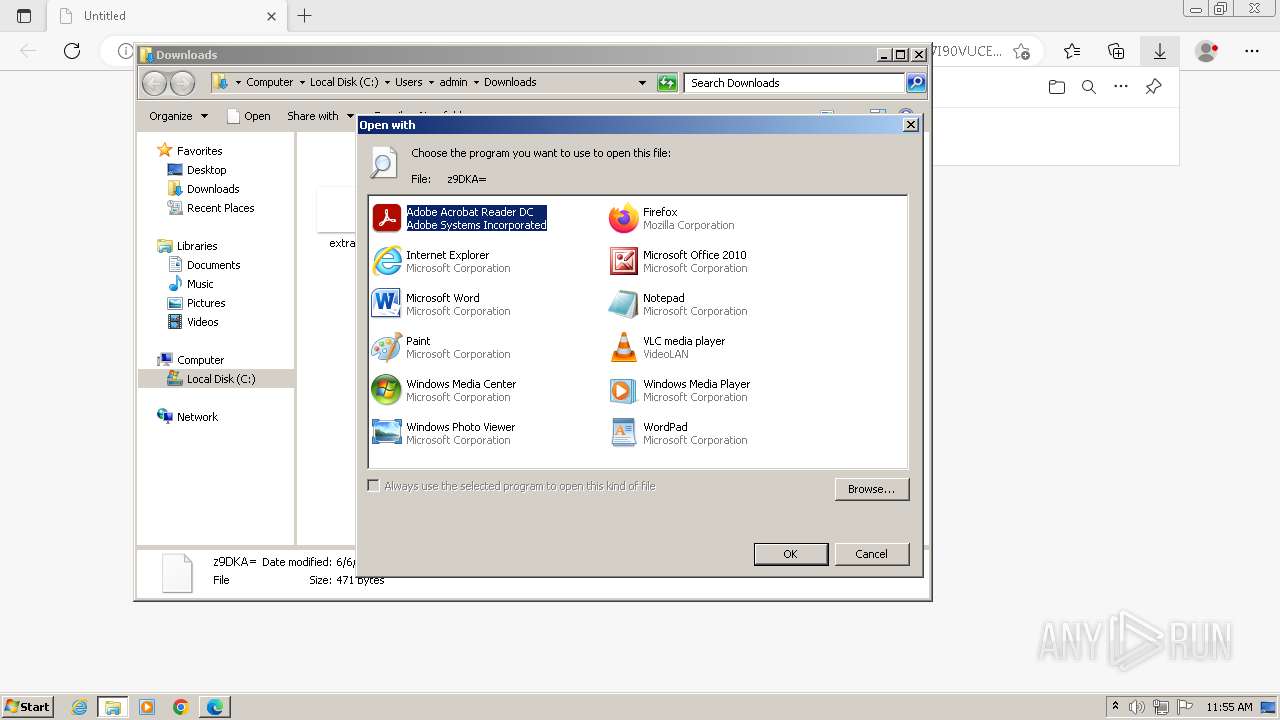Screen dimensions: 1280x720
Task: Click Explorer search magnifier button
Action: click(916, 83)
